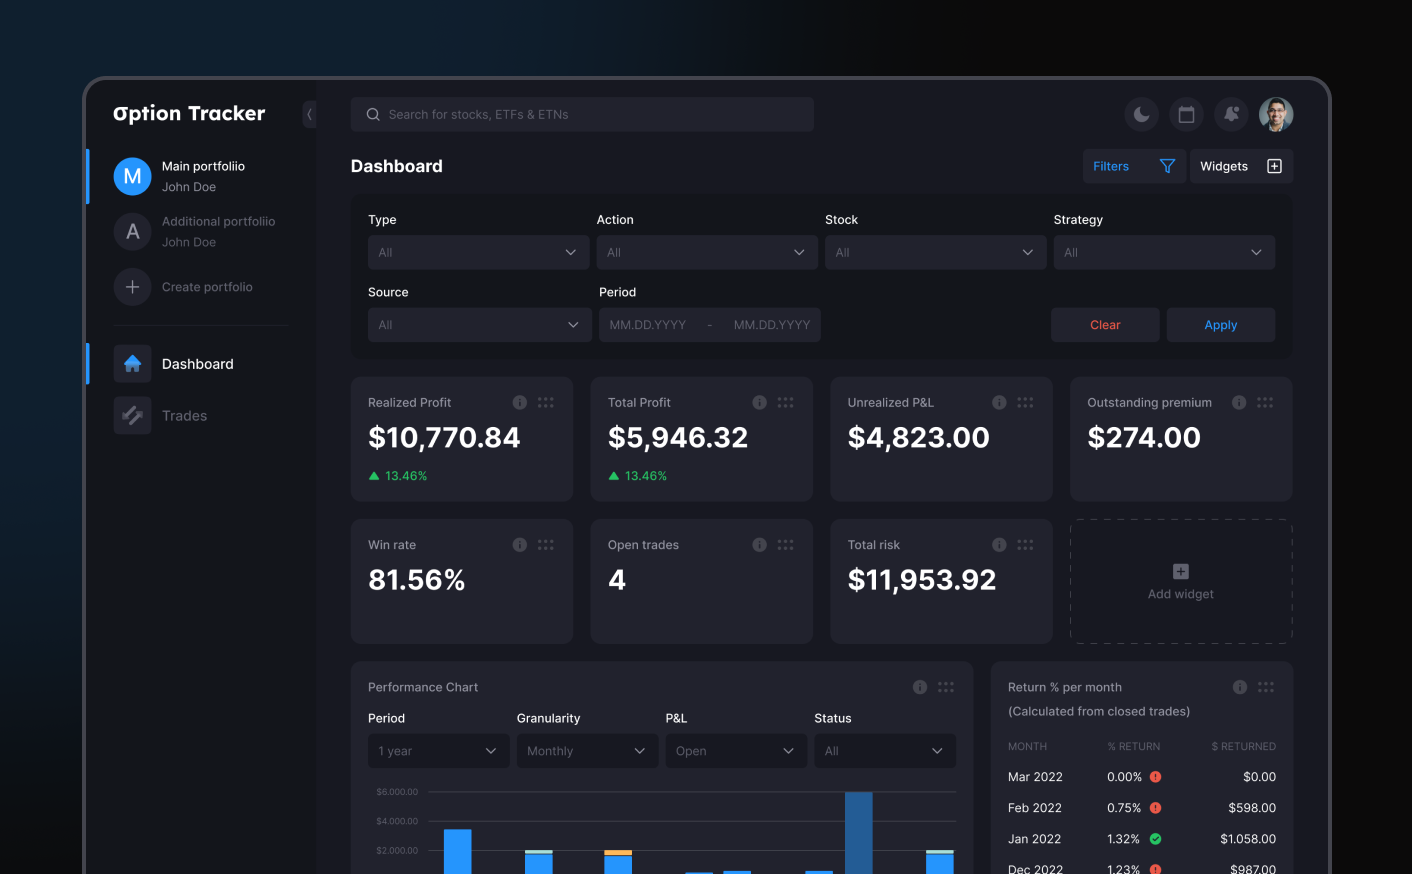Open the Granularity dropdown set to Monthly
This screenshot has width=1412, height=874.
tap(587, 750)
